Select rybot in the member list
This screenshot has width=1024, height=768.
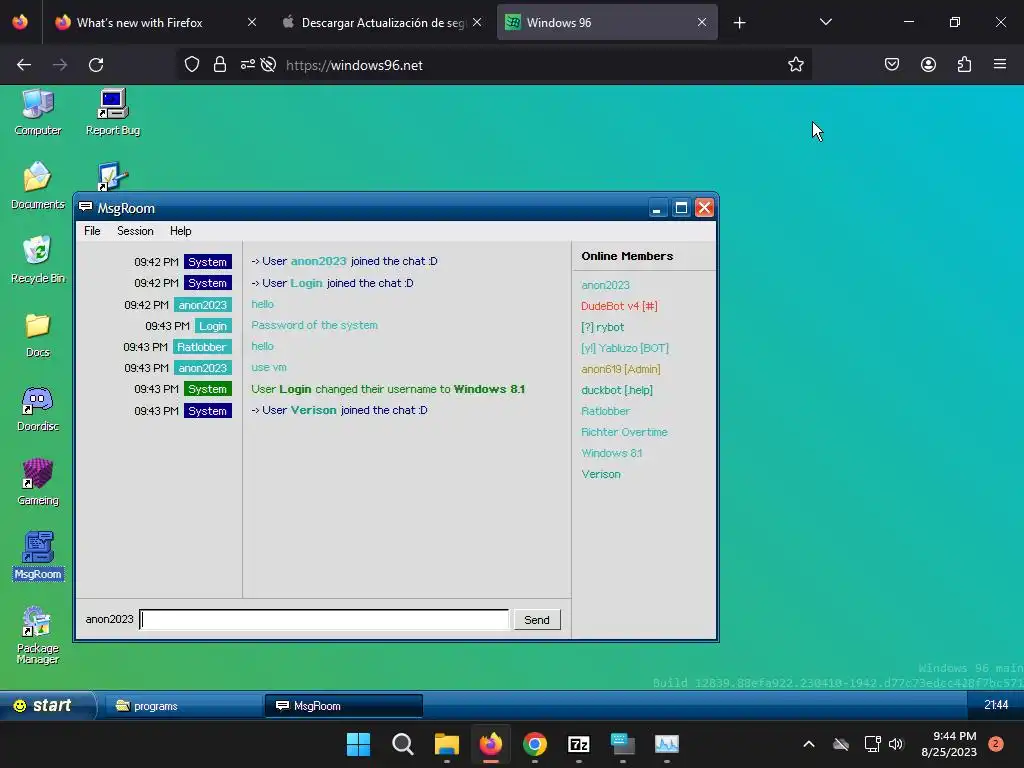(x=602, y=327)
